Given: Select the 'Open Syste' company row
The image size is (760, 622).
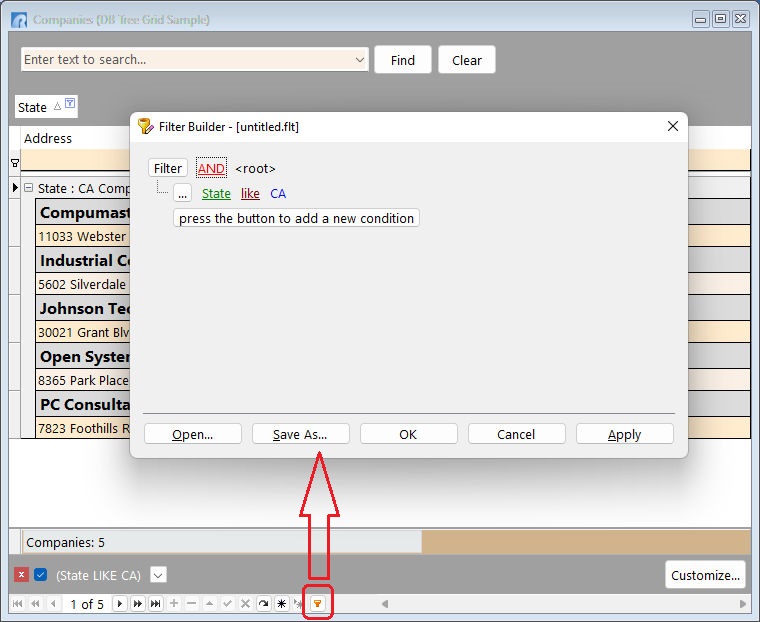Looking at the screenshot, I should (83, 356).
